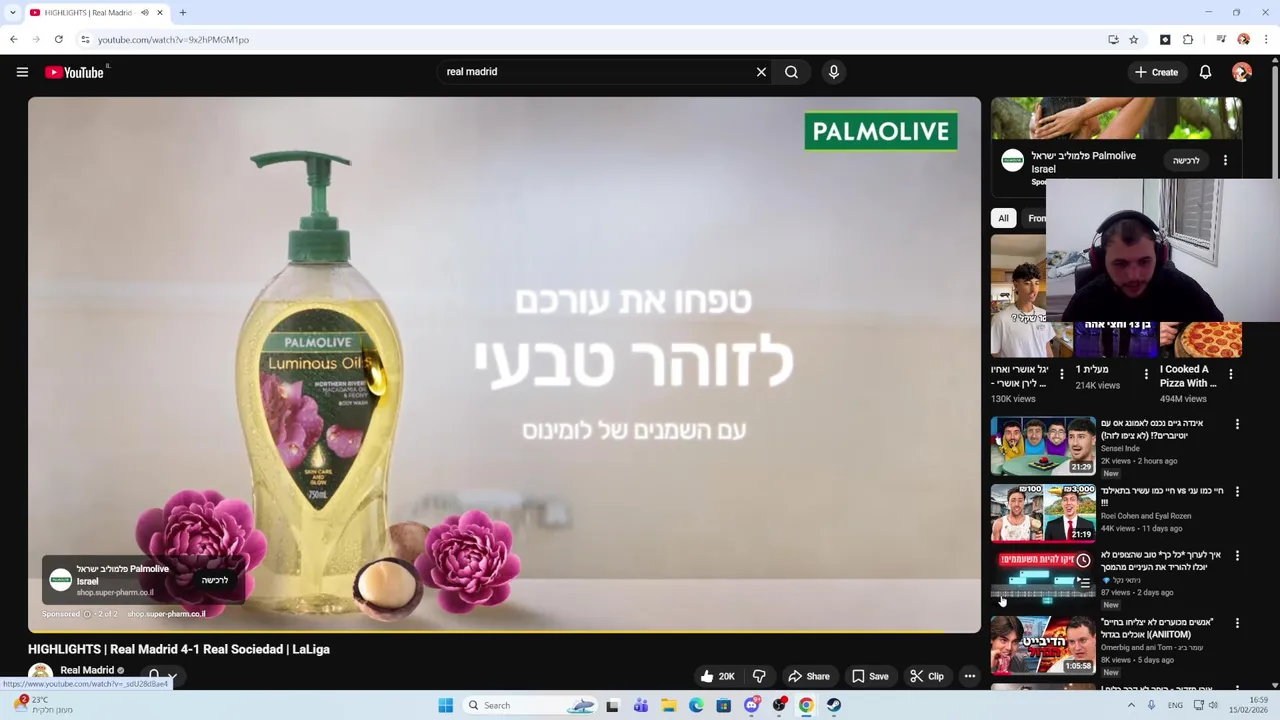Go back in Chrome
This screenshot has height=720, width=1280.
coord(13,39)
